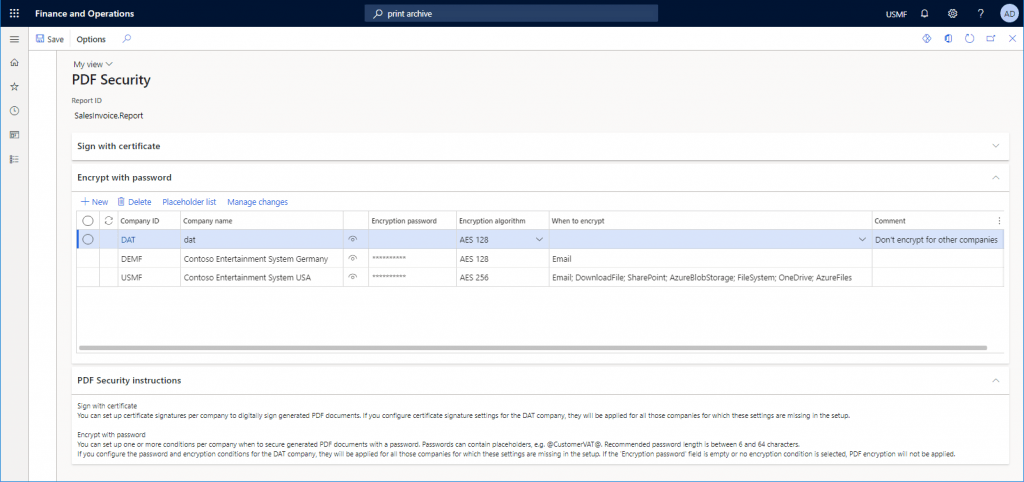Click the DAT company ID link
Screen dimensions: 1024x482
[129, 240]
